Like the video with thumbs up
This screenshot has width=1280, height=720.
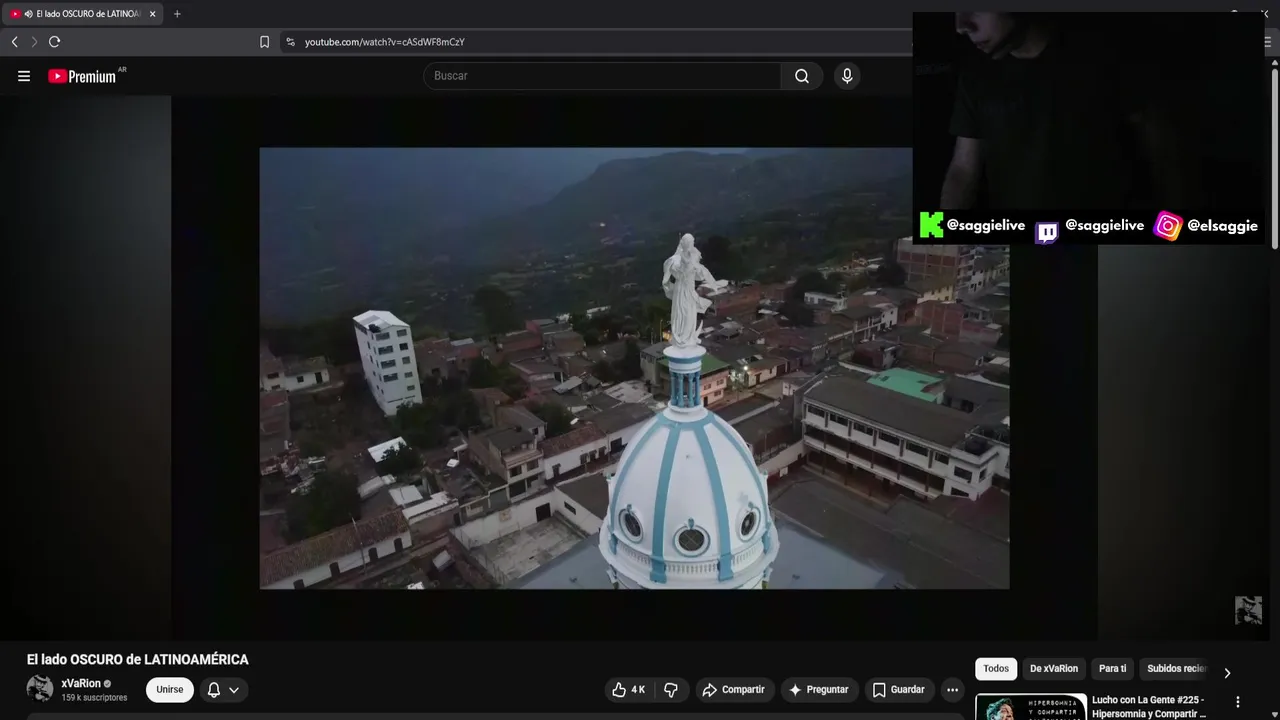coord(628,690)
